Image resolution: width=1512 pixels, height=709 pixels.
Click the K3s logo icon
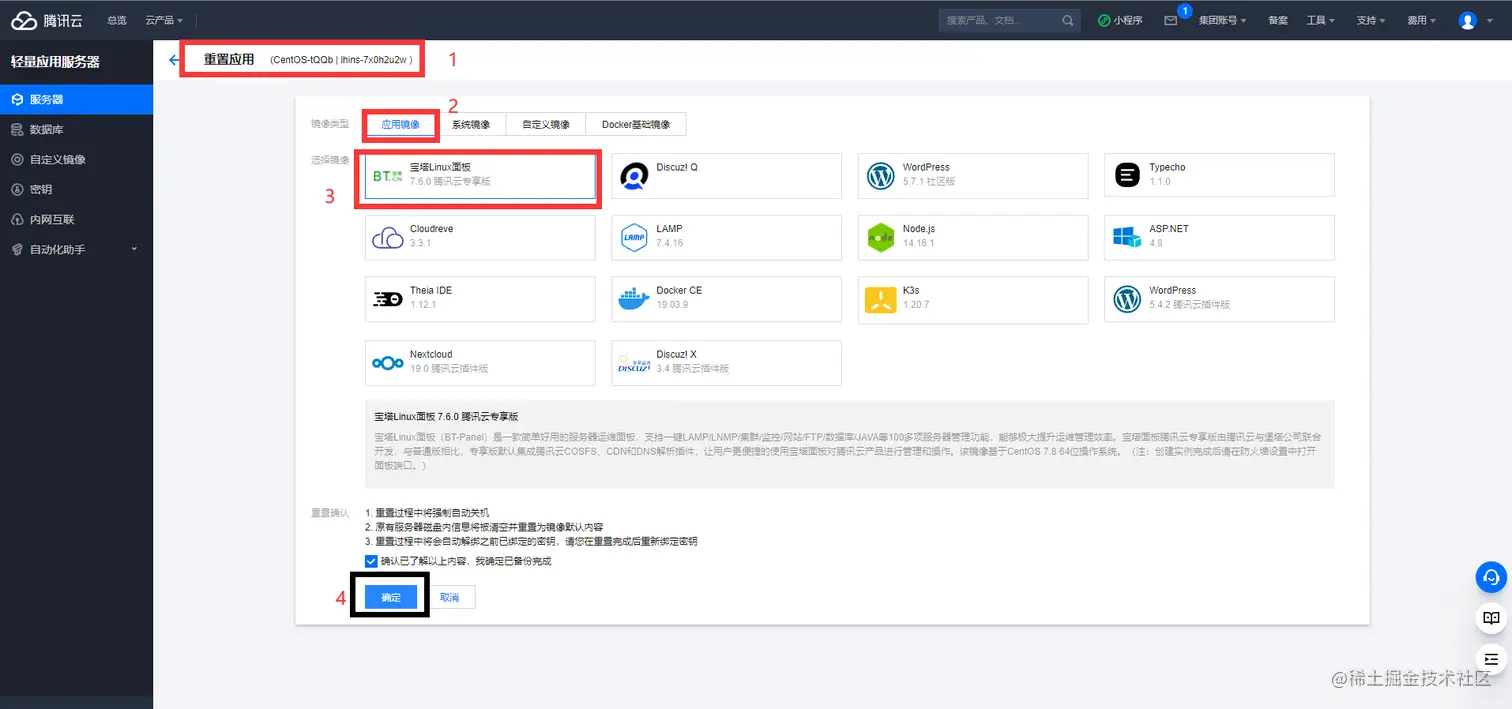click(x=880, y=299)
